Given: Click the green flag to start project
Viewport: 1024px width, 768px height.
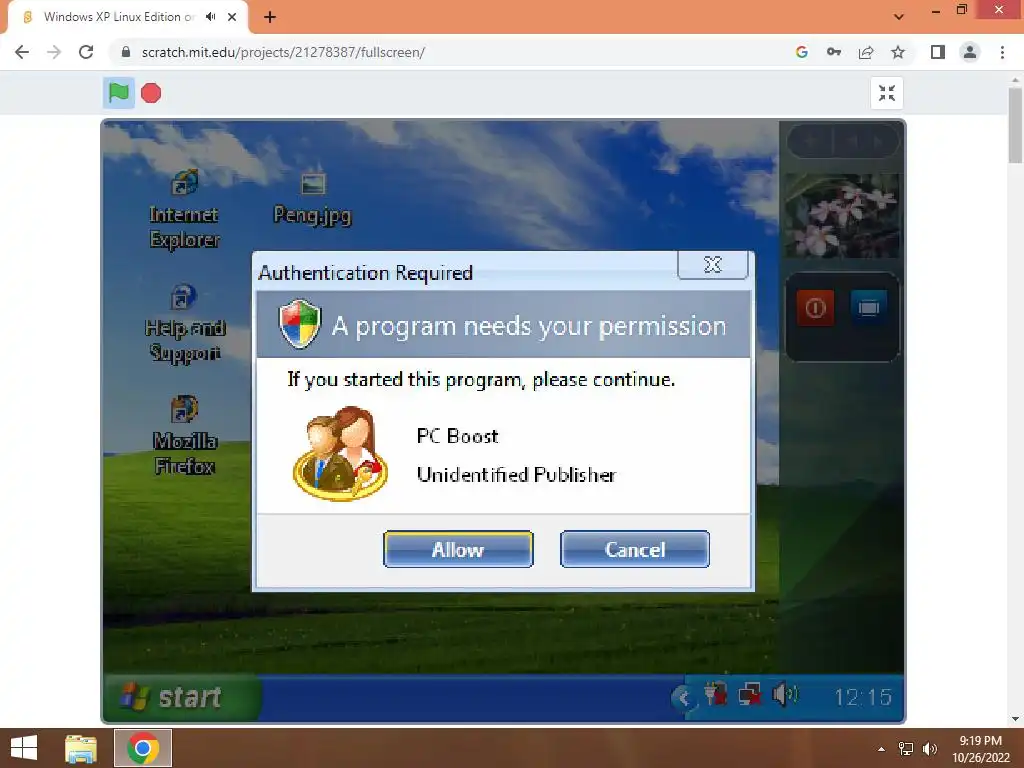Looking at the screenshot, I should 118,93.
